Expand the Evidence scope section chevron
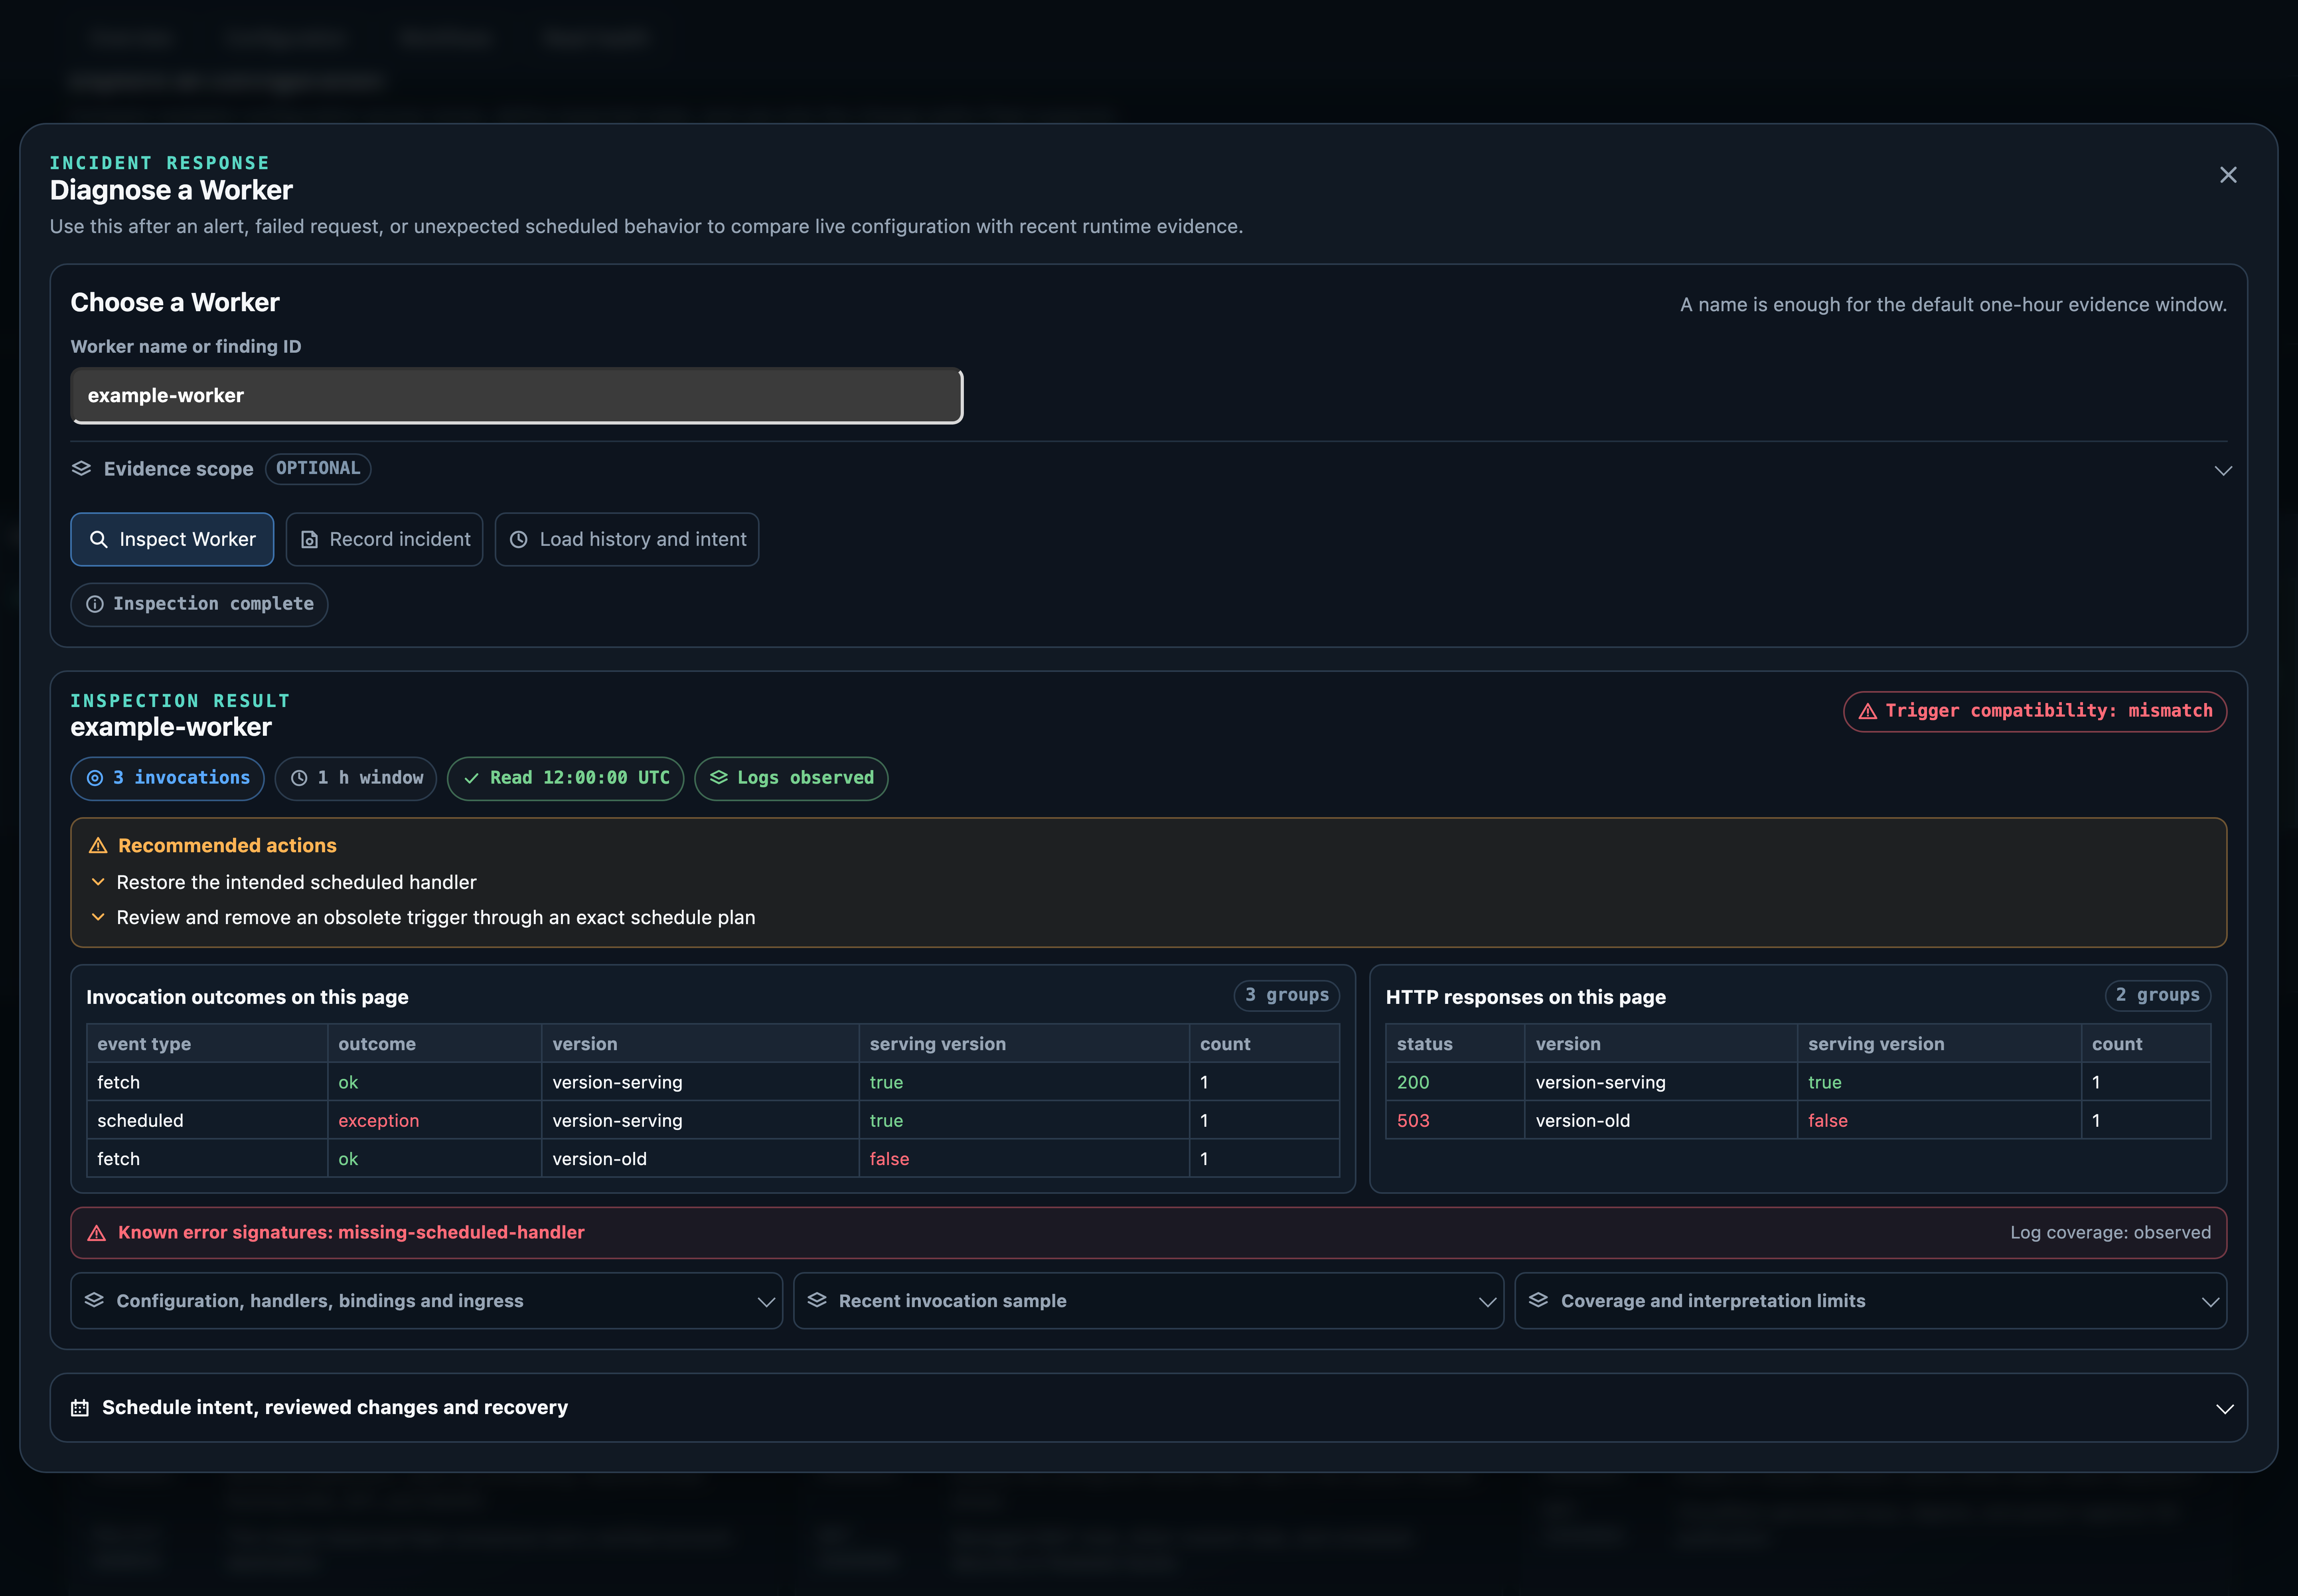The width and height of the screenshot is (2298, 1596). tap(2223, 470)
